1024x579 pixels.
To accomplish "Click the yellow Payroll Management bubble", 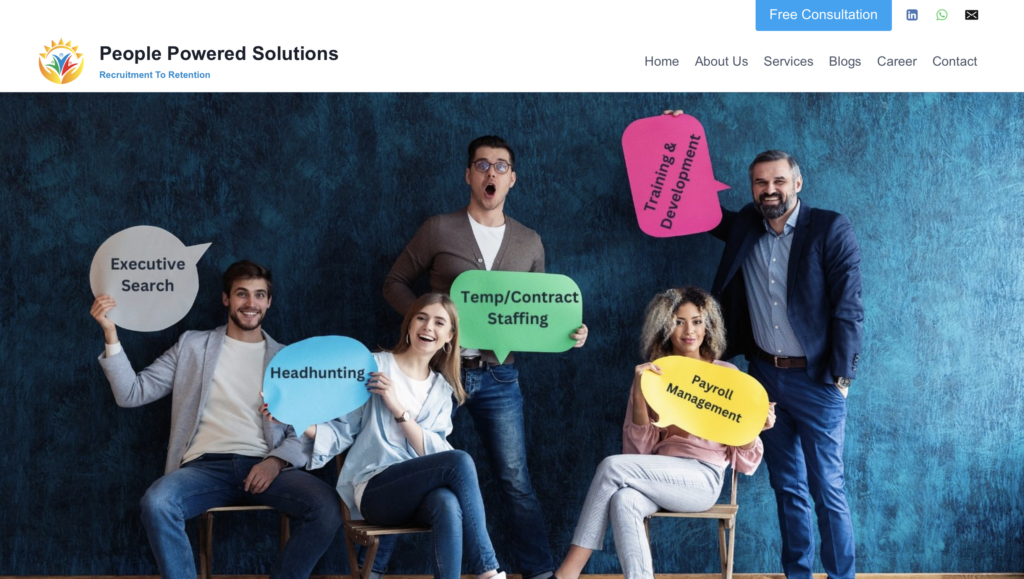I will click(x=704, y=399).
